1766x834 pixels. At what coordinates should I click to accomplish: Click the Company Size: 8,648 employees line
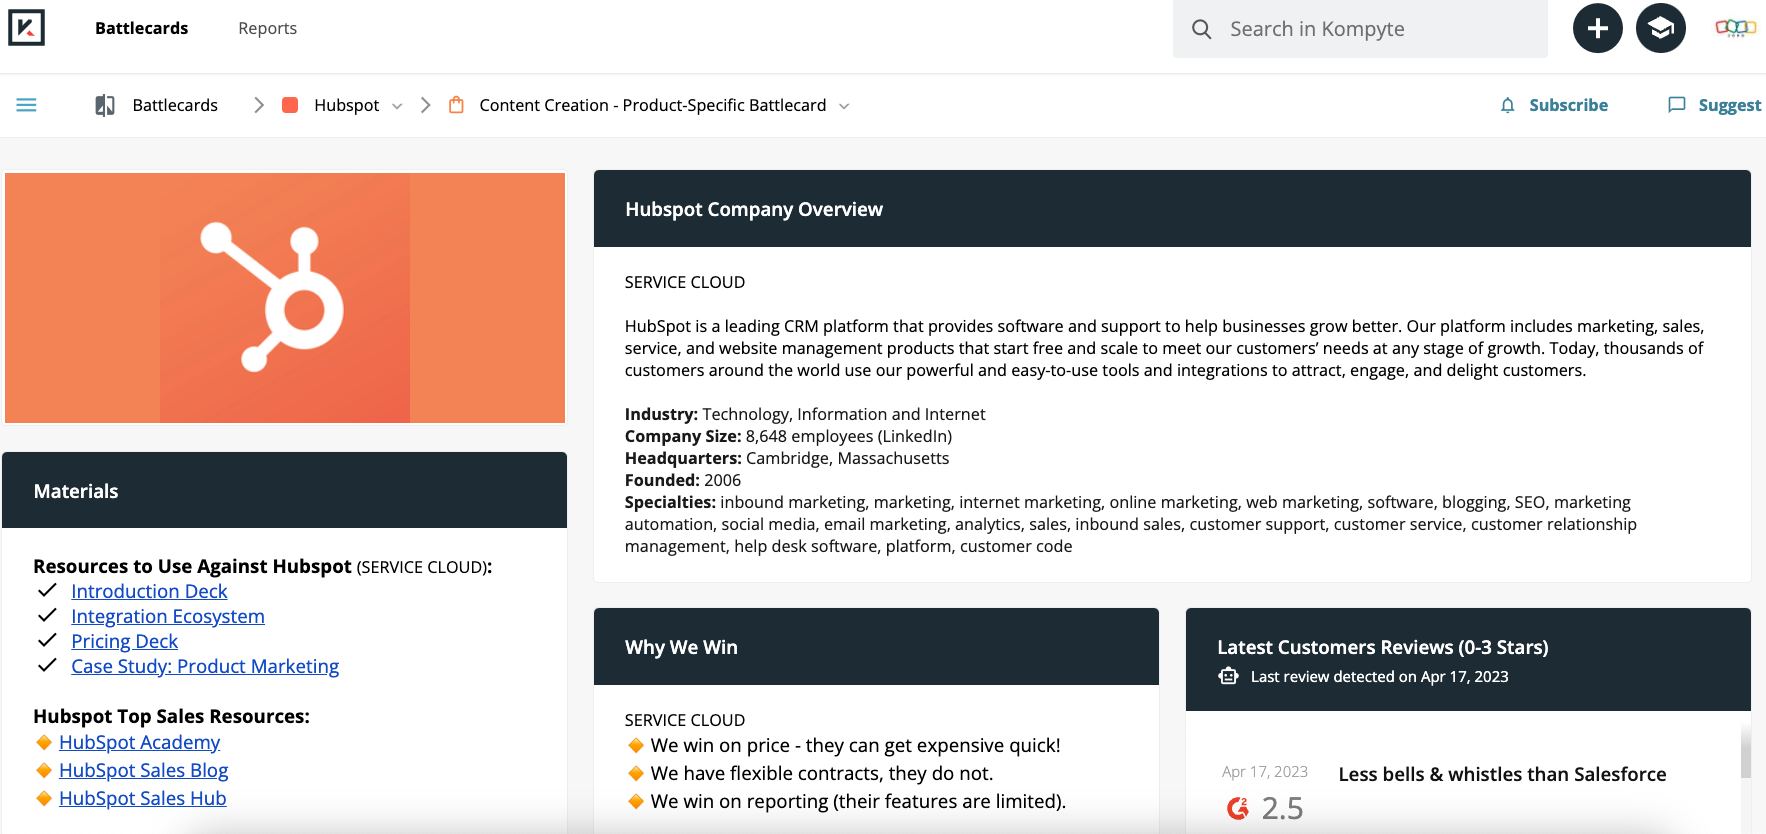pos(788,436)
